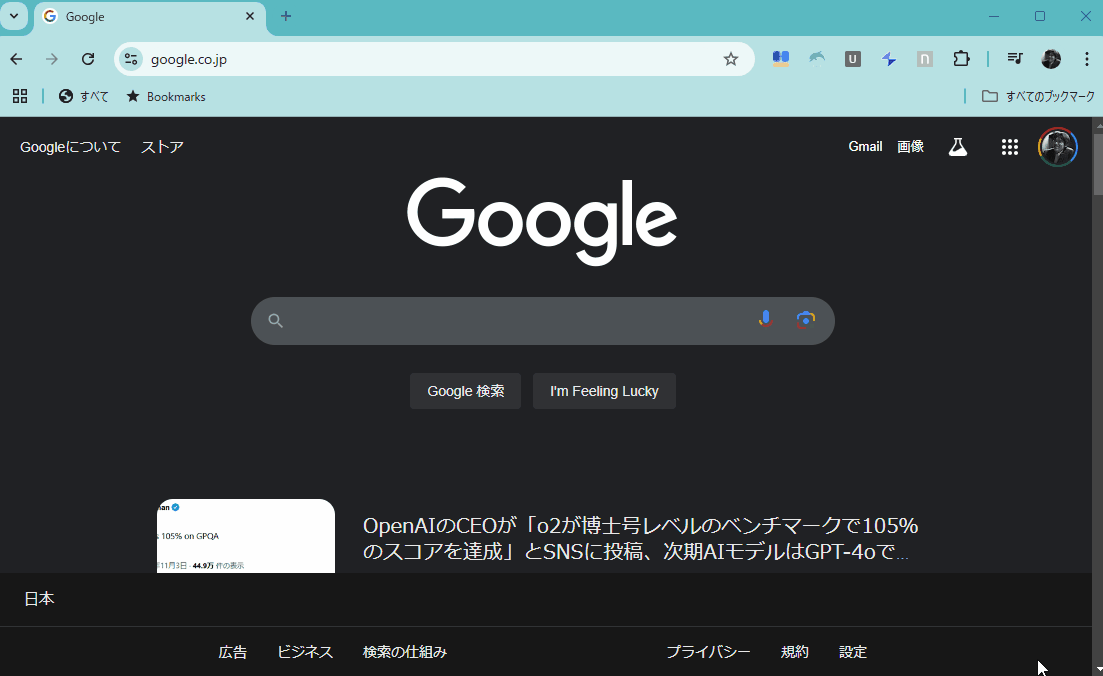Viewport: 1103px width, 676px height.
Task: Open the すべてのブックマーク folder
Action: 1038,96
